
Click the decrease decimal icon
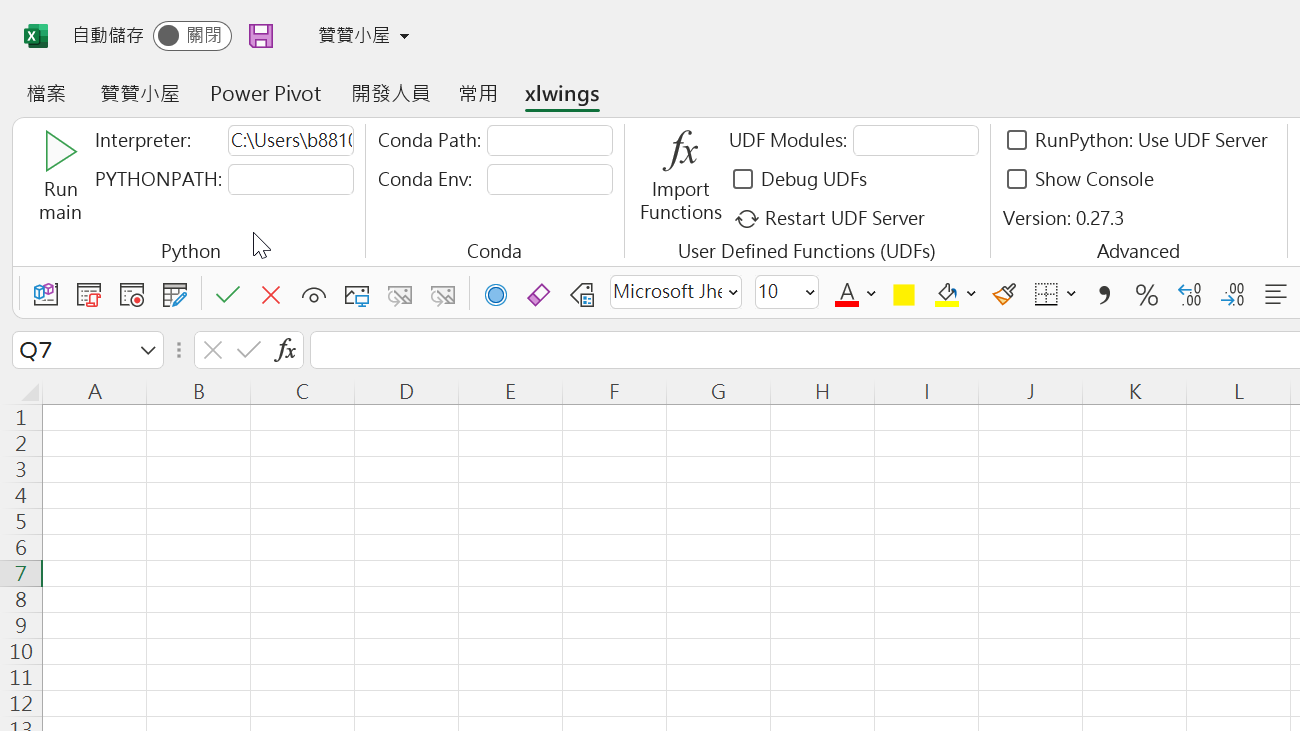click(1232, 294)
